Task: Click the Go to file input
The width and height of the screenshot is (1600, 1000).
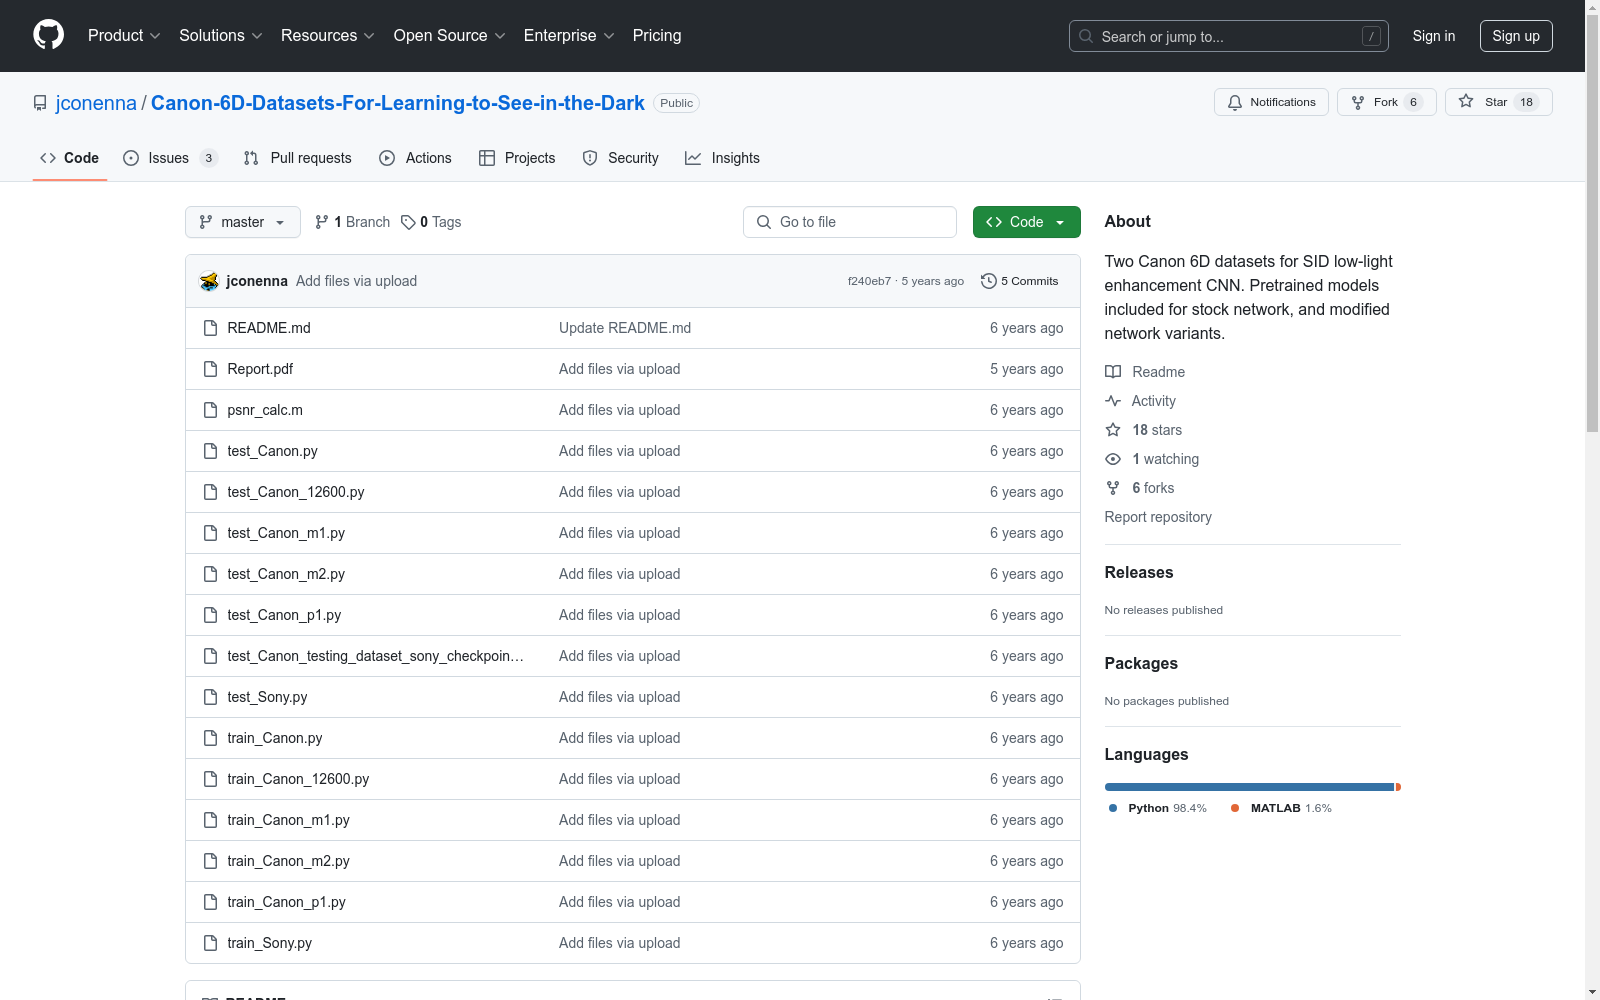Action: (x=850, y=222)
